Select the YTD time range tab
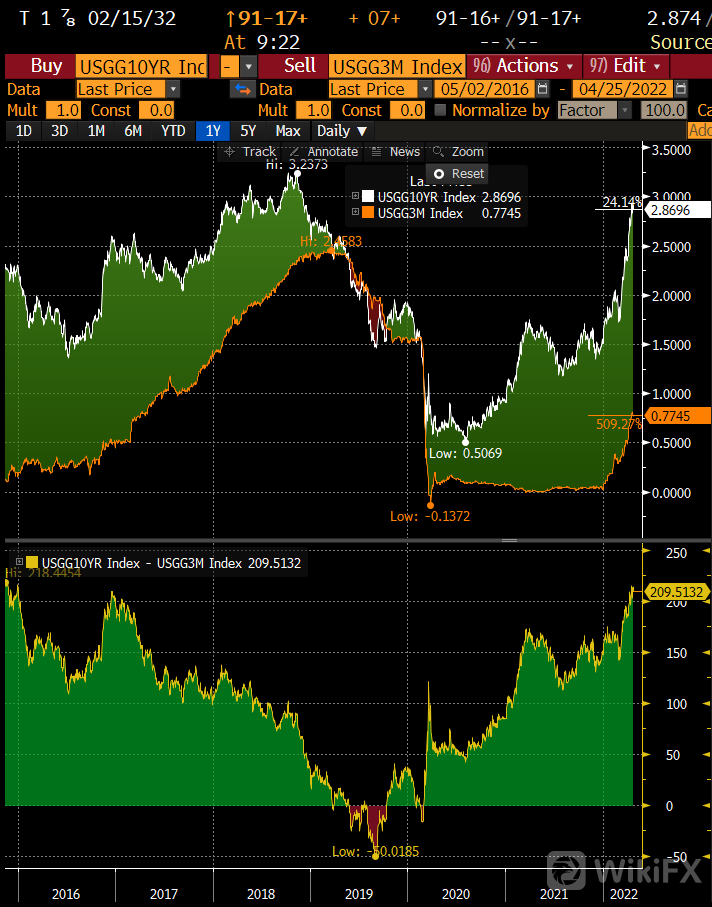 (173, 131)
